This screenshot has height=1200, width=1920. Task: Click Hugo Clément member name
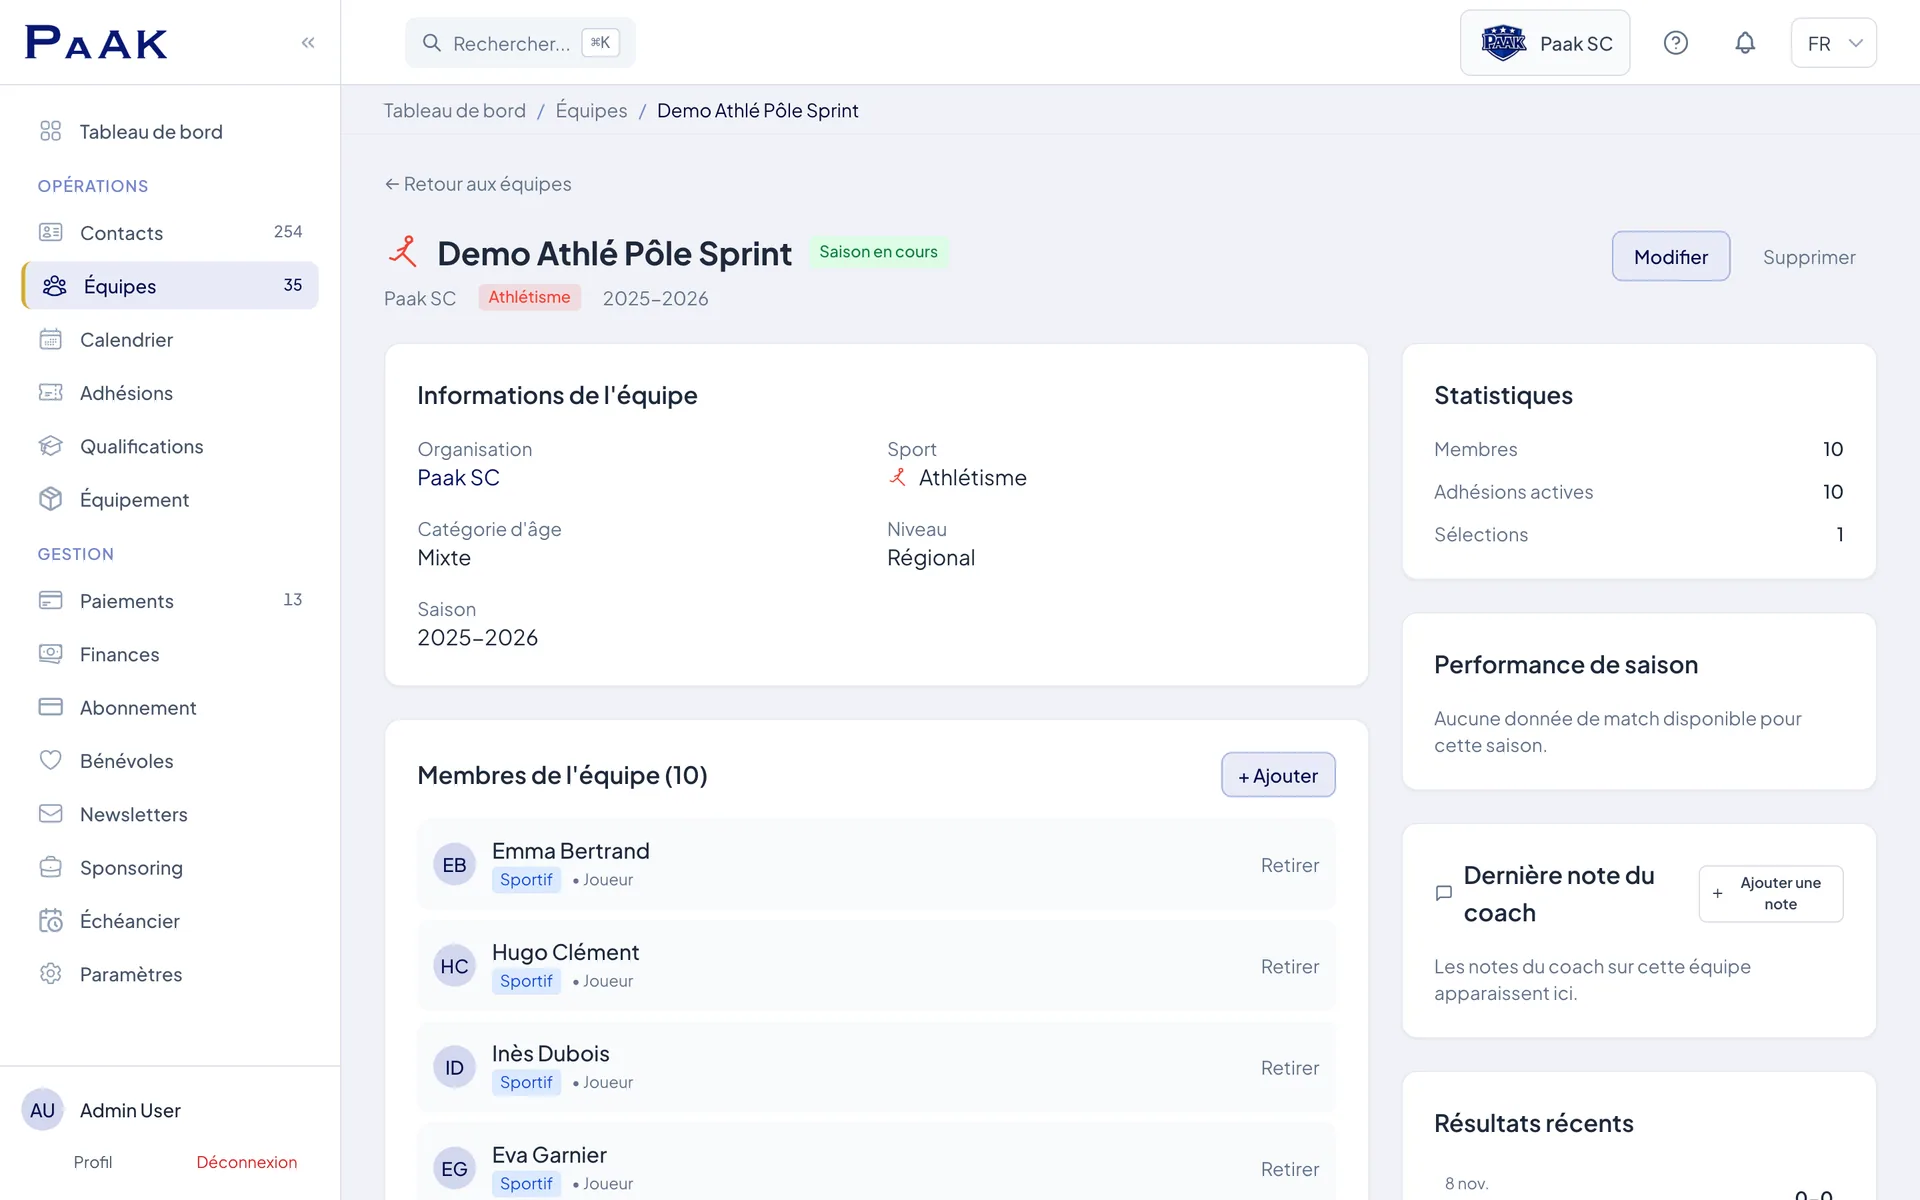565,952
